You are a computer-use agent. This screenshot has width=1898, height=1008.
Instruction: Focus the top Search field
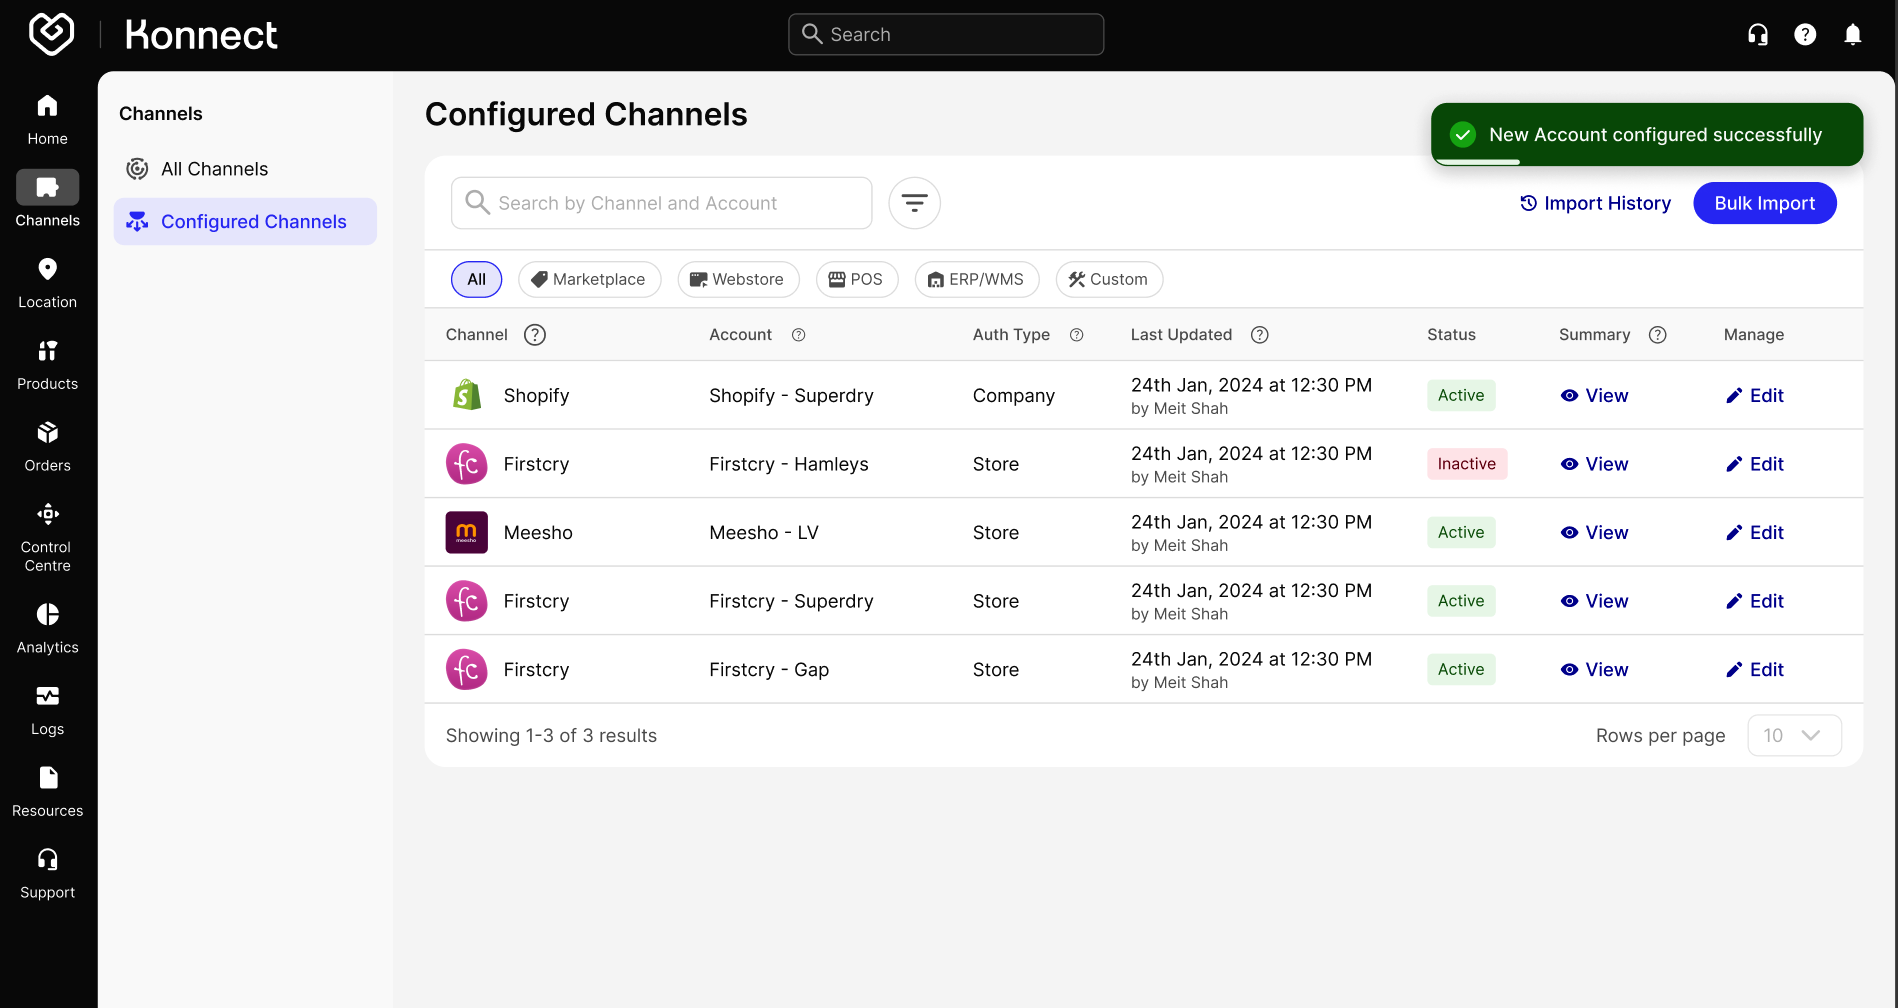(x=946, y=34)
